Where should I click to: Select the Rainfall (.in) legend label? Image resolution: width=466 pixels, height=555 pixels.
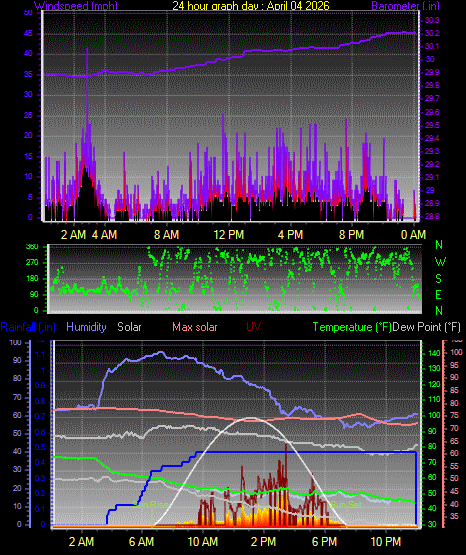point(28,327)
